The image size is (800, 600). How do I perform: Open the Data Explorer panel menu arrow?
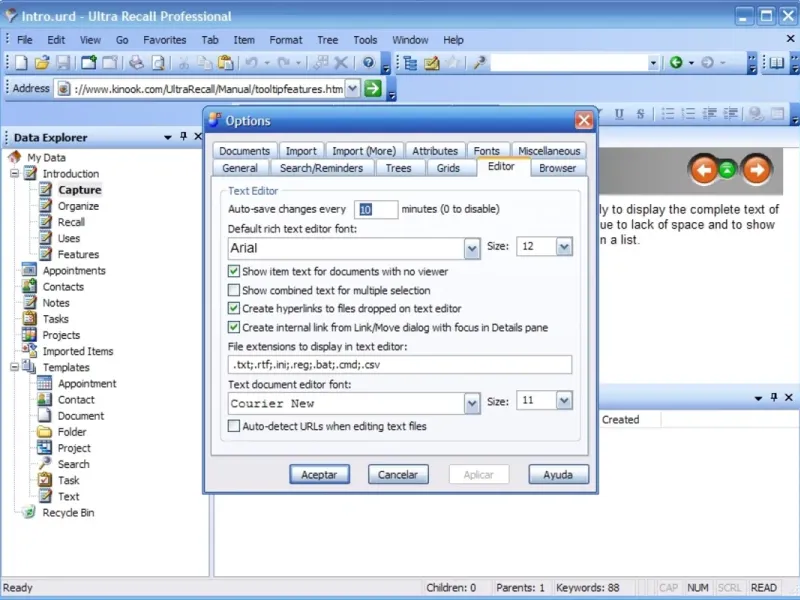[x=167, y=137]
